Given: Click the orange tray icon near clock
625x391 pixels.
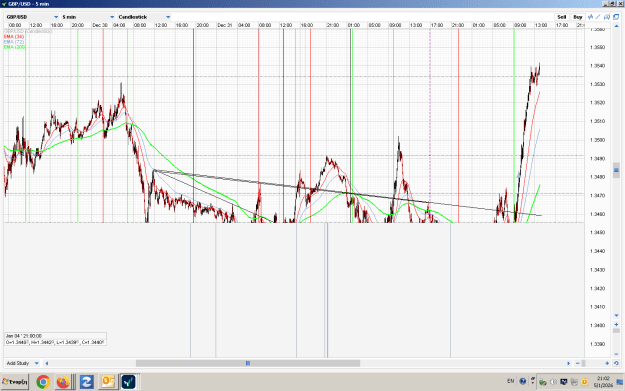Looking at the screenshot, I should [x=584, y=382].
